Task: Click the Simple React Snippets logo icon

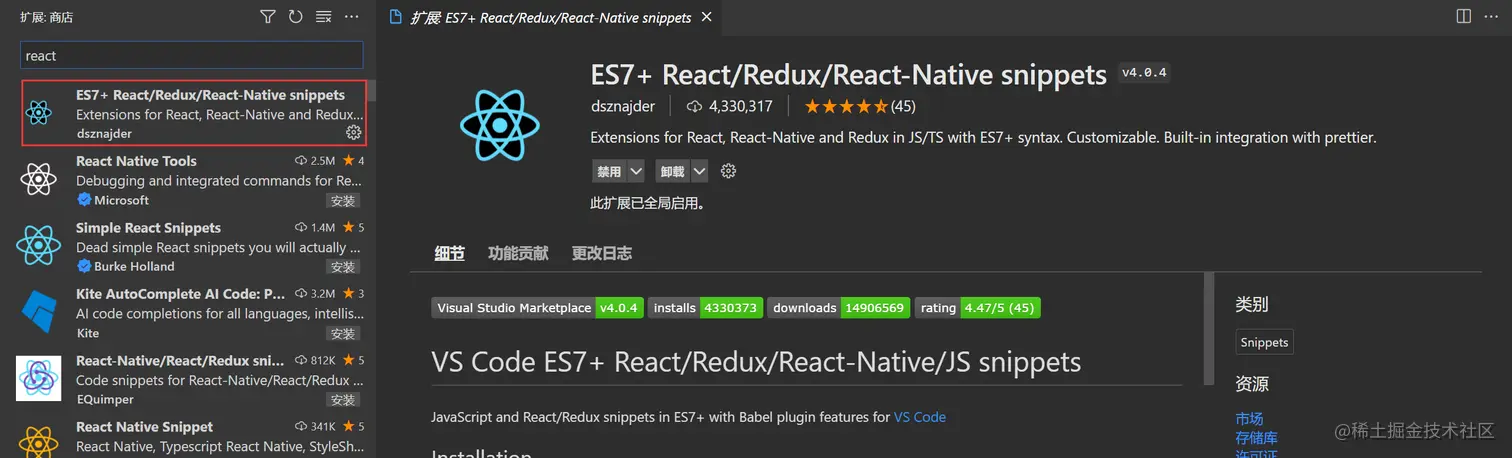Action: [x=38, y=245]
